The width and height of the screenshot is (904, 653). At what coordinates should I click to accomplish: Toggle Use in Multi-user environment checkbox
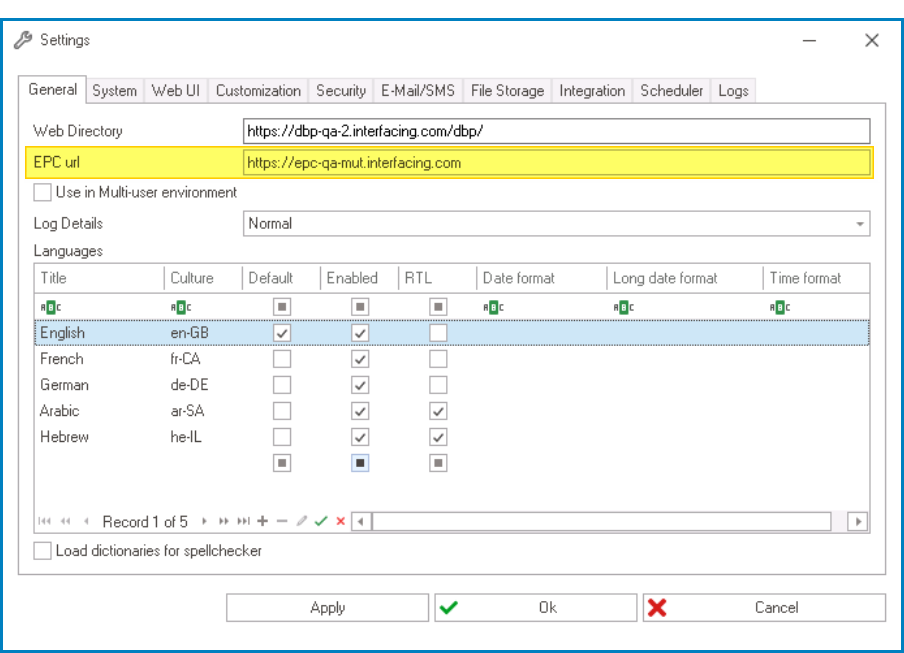[42, 192]
